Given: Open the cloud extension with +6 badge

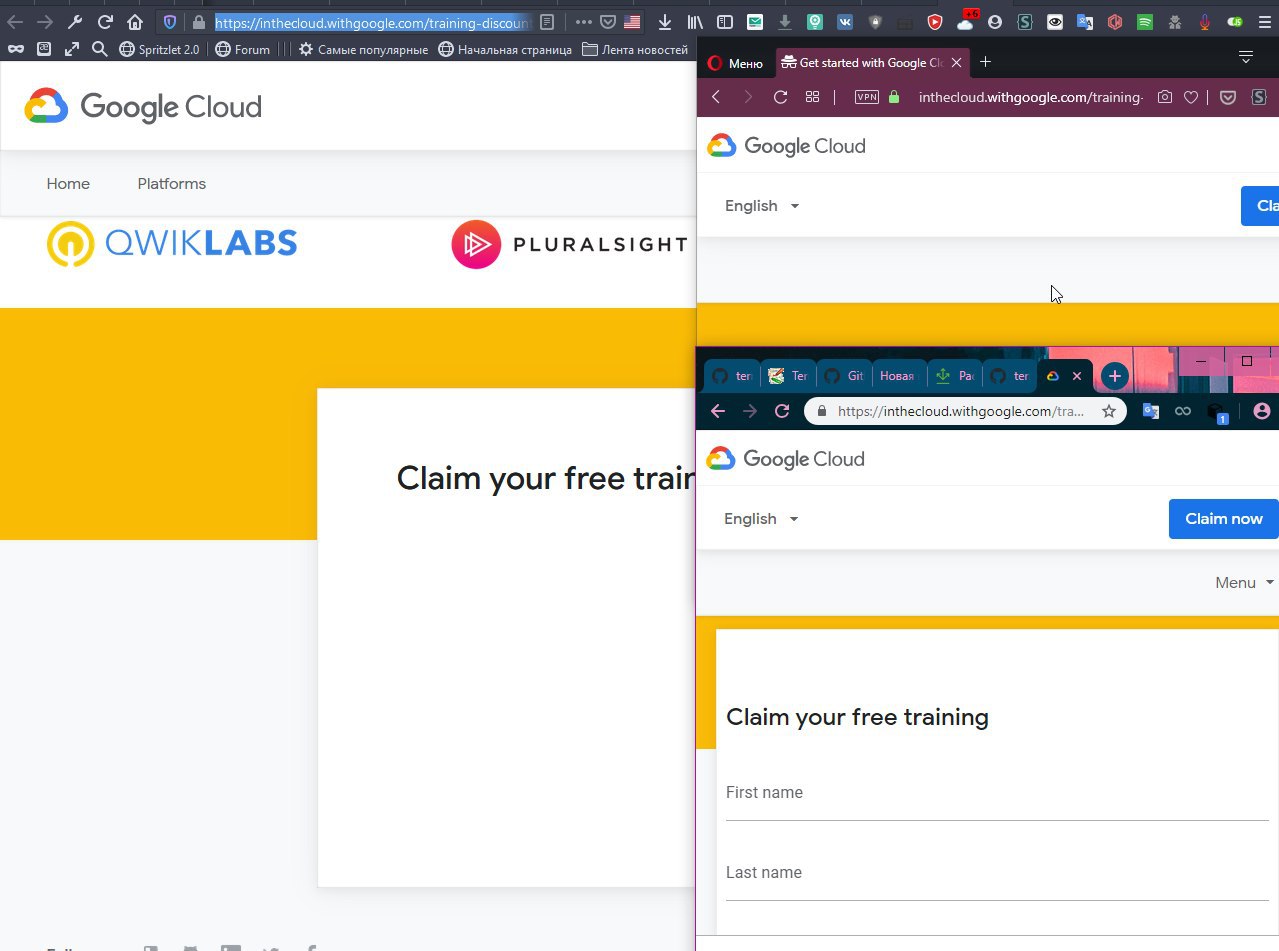Looking at the screenshot, I should click(x=966, y=20).
